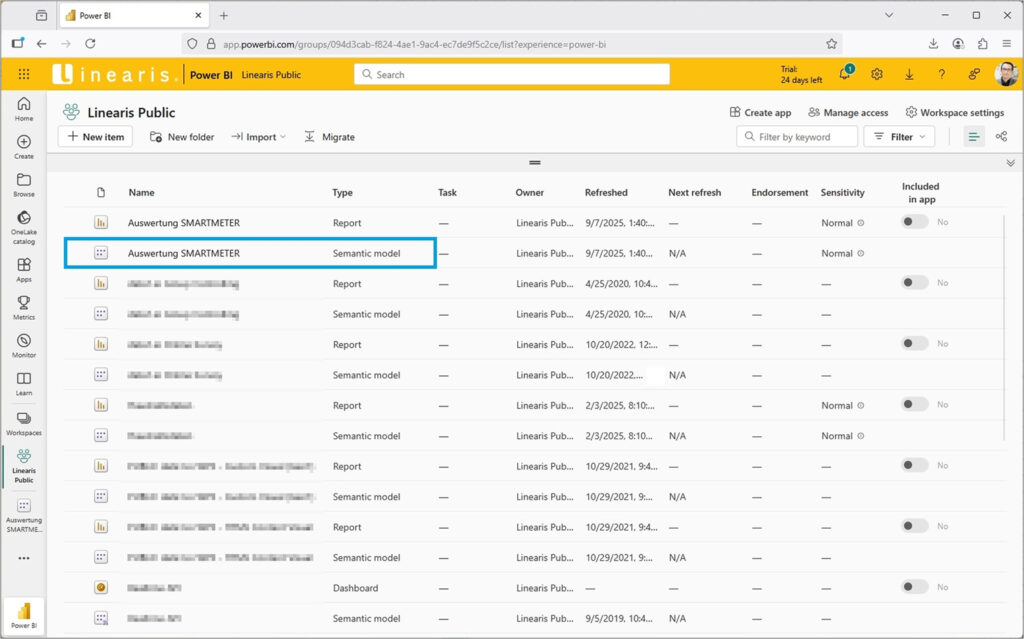Open Linearis Public in the left navigation

[24, 467]
